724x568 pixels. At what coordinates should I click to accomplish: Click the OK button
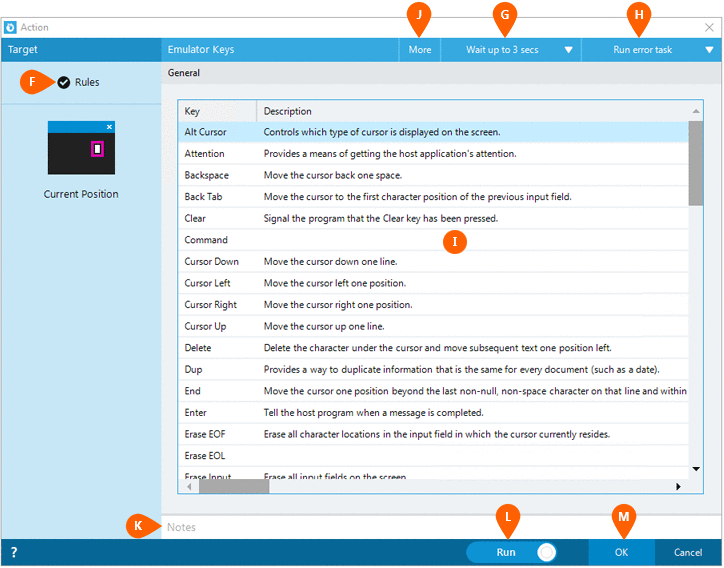point(621,553)
